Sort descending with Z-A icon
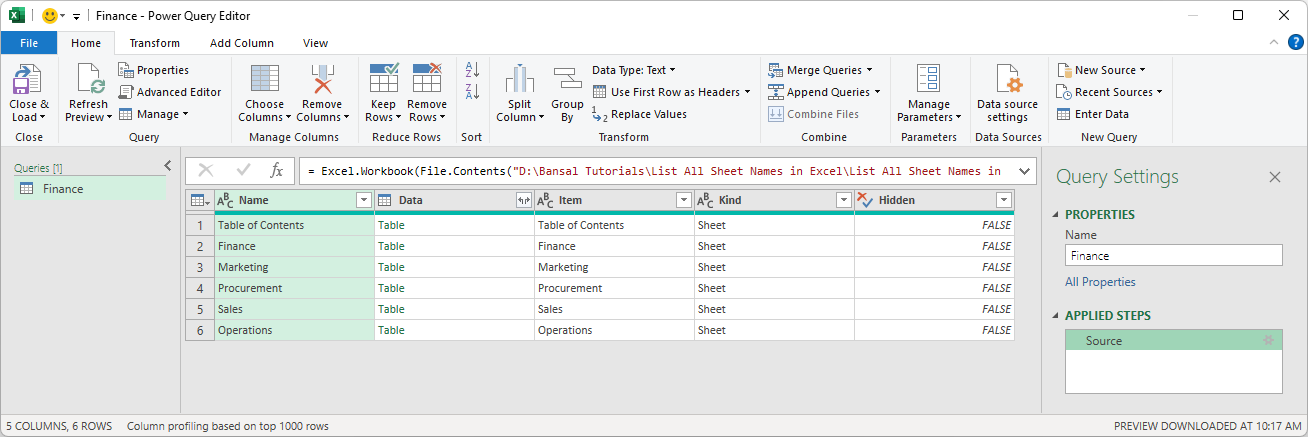The height and width of the screenshot is (437, 1308). pos(473,92)
